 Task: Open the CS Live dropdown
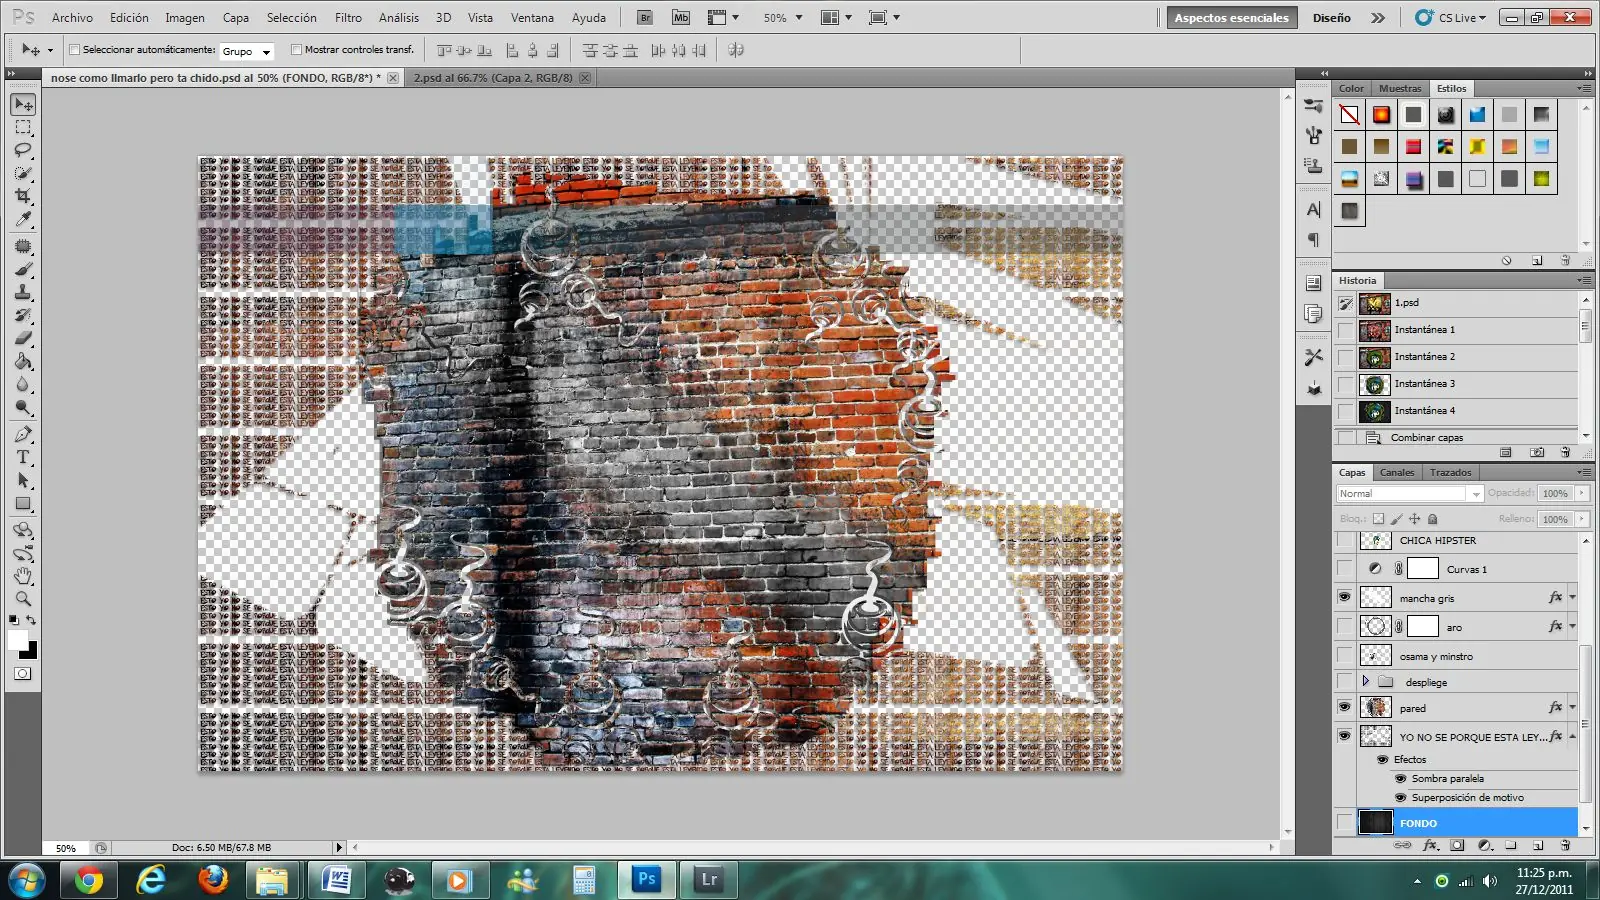coord(1451,17)
